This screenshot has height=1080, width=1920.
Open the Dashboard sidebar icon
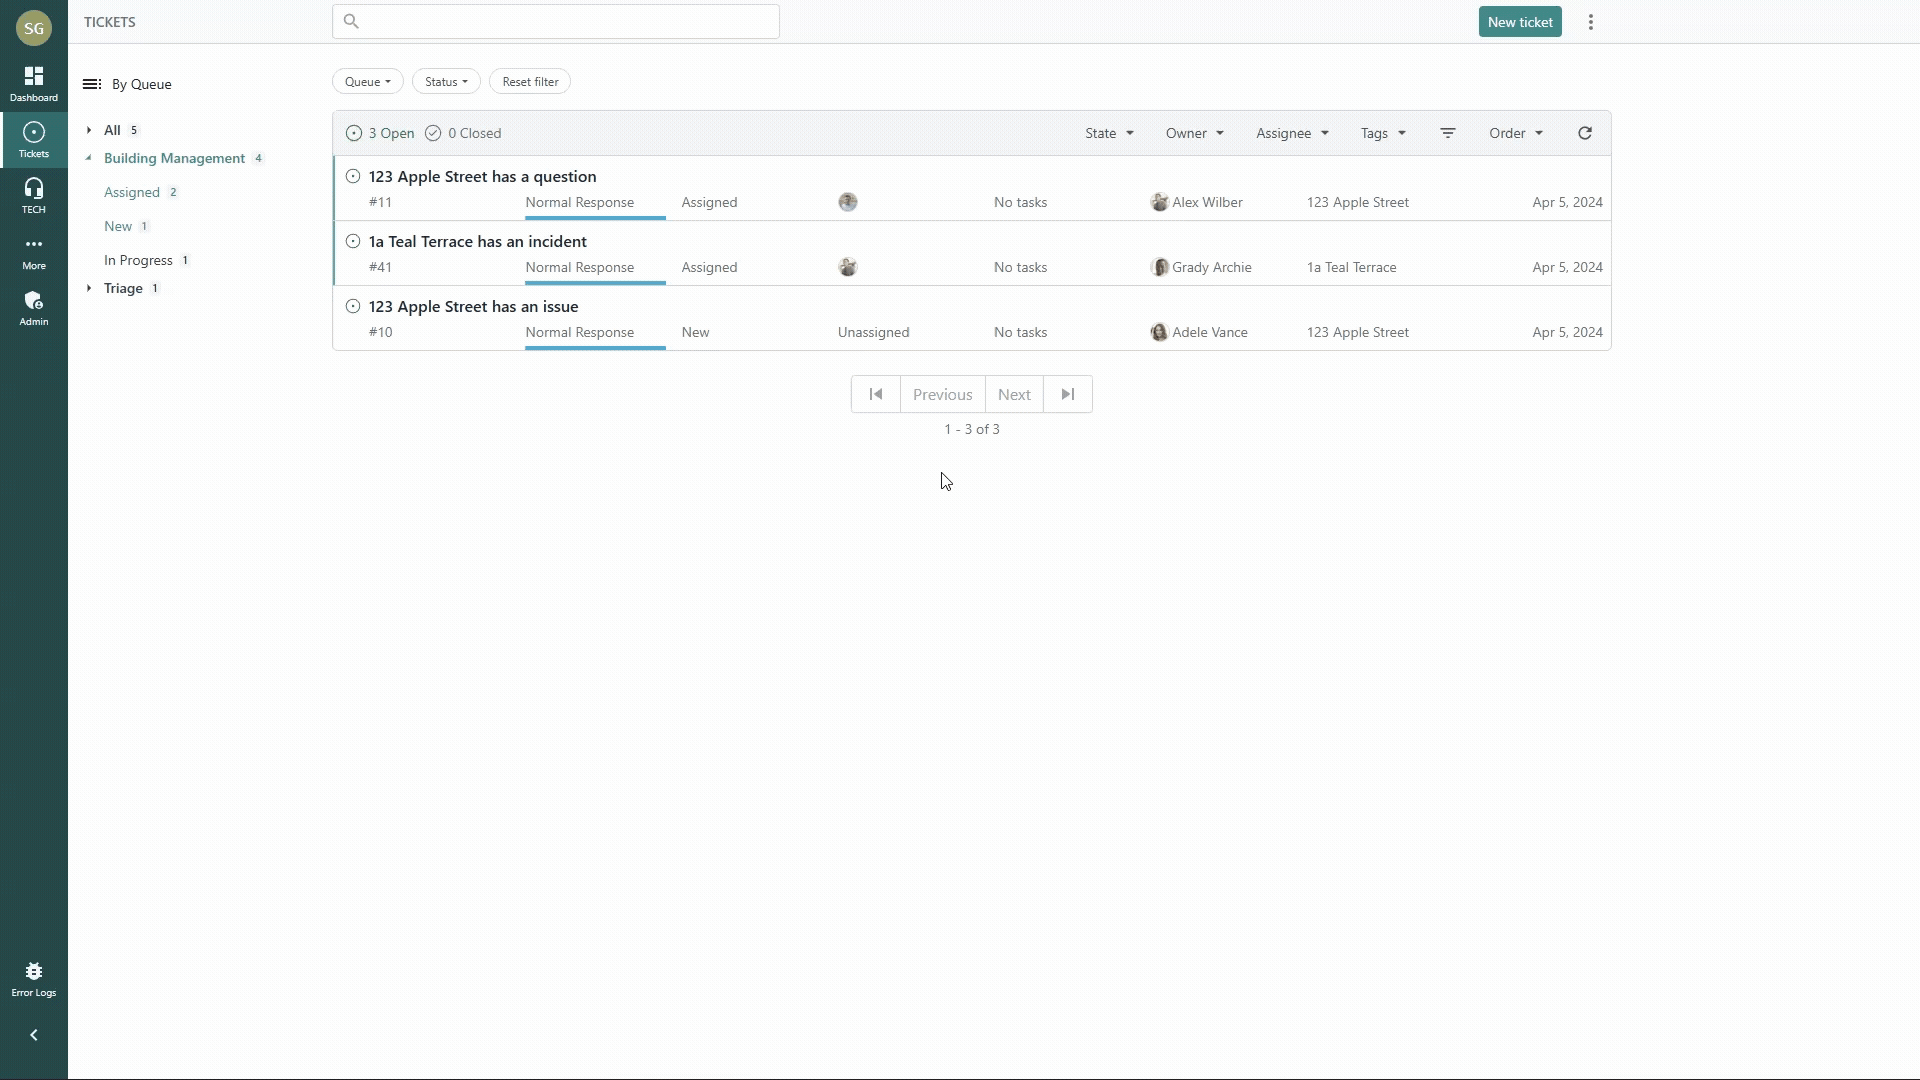(34, 84)
